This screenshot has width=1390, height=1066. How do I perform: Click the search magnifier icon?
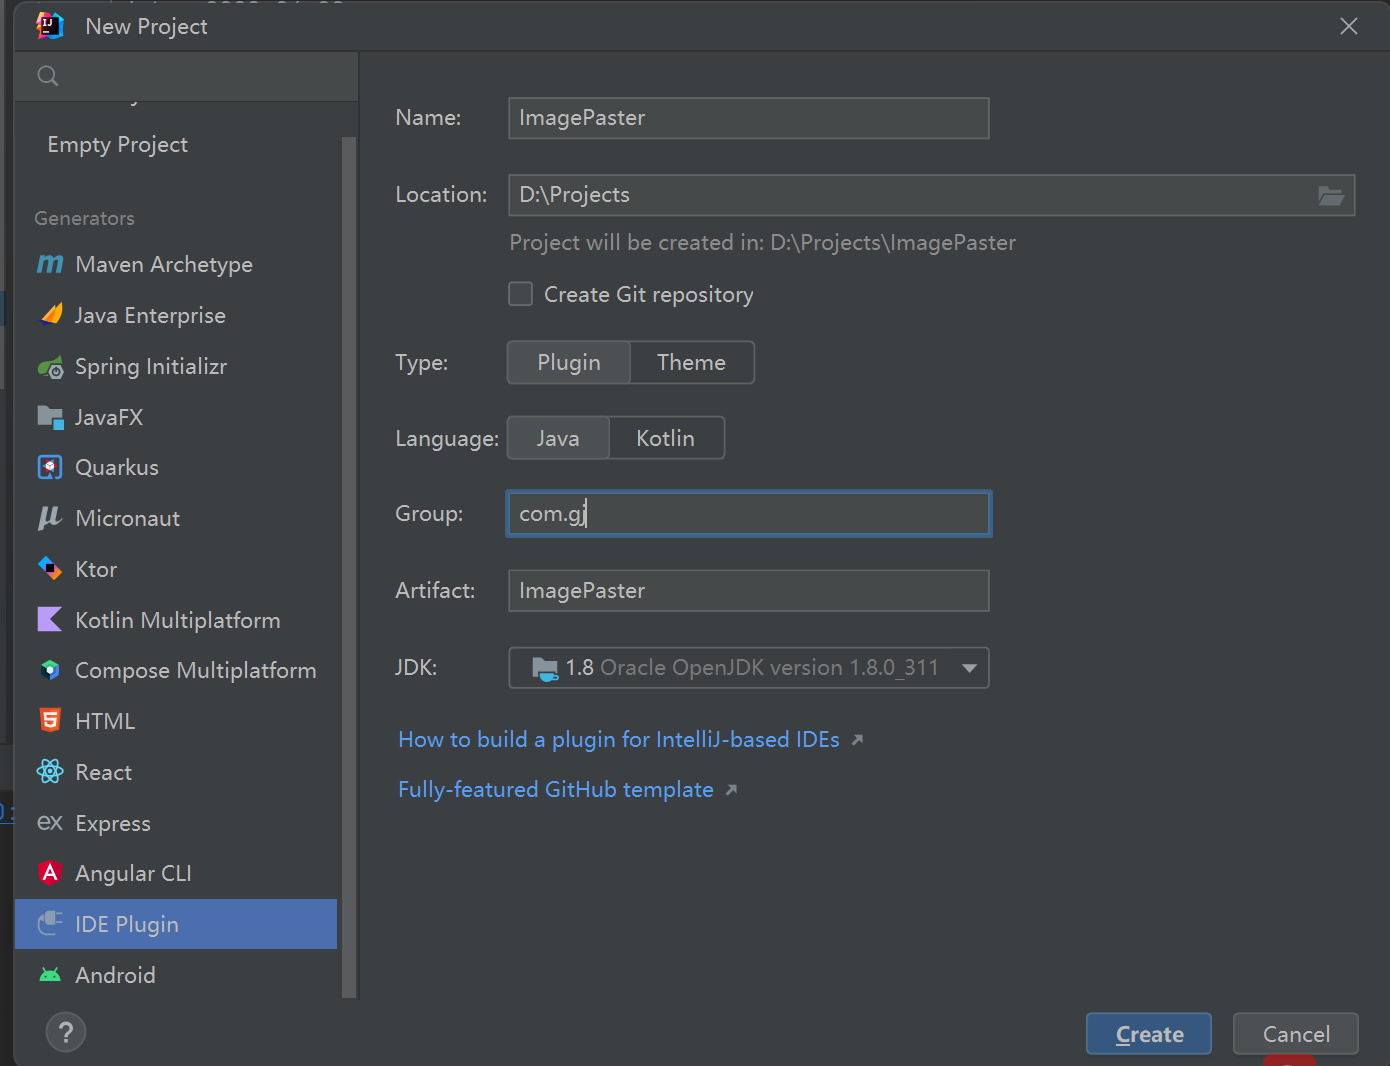[x=47, y=76]
